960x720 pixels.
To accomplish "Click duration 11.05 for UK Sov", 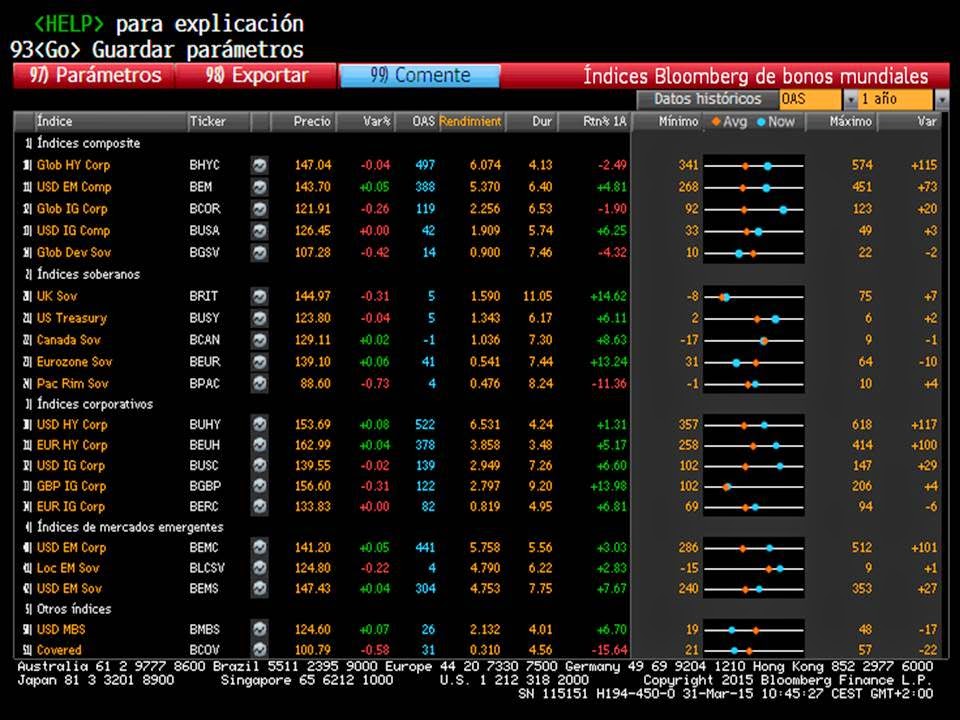I will [538, 296].
